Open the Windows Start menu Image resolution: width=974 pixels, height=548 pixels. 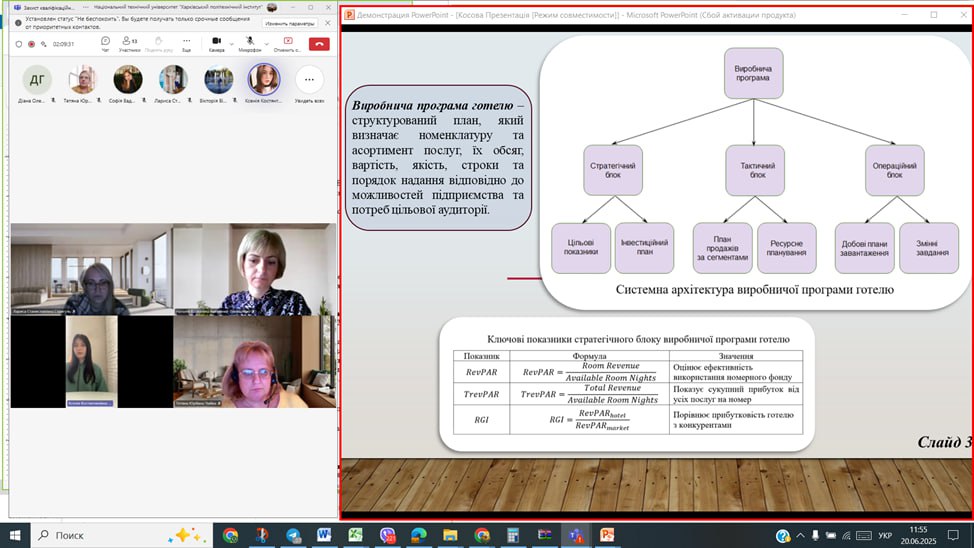coord(15,535)
